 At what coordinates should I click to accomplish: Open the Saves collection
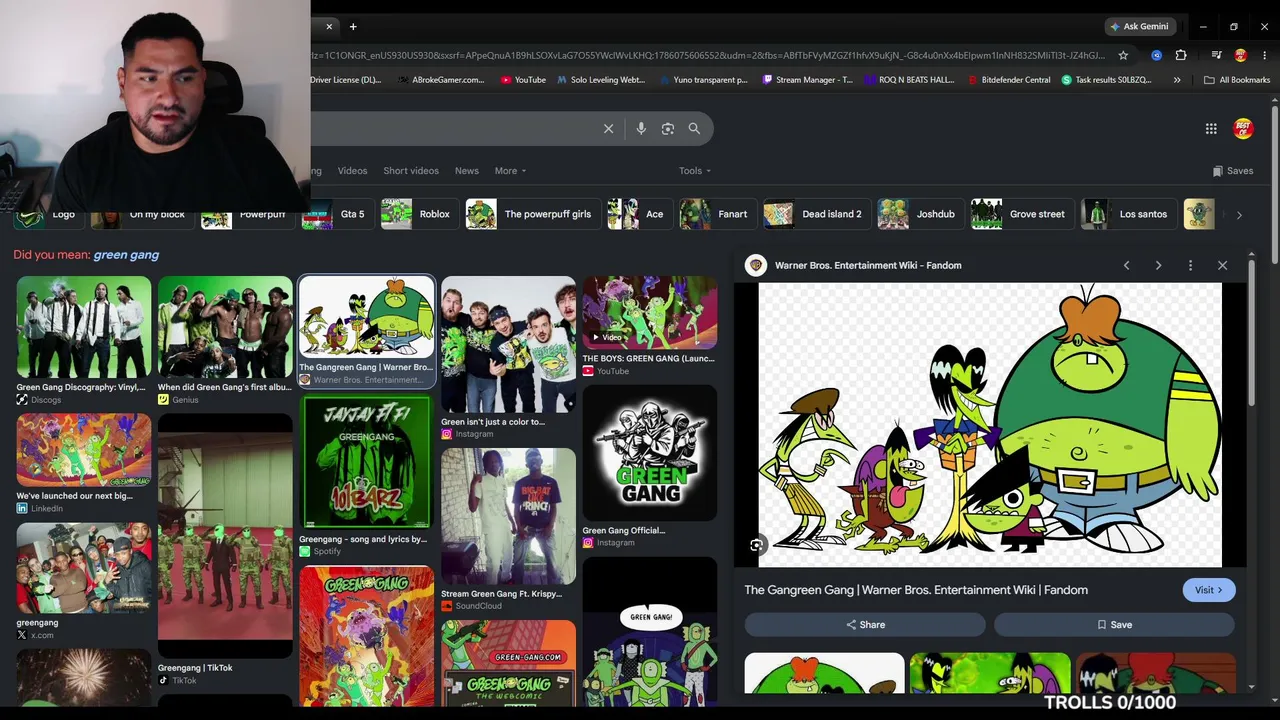[1232, 171]
